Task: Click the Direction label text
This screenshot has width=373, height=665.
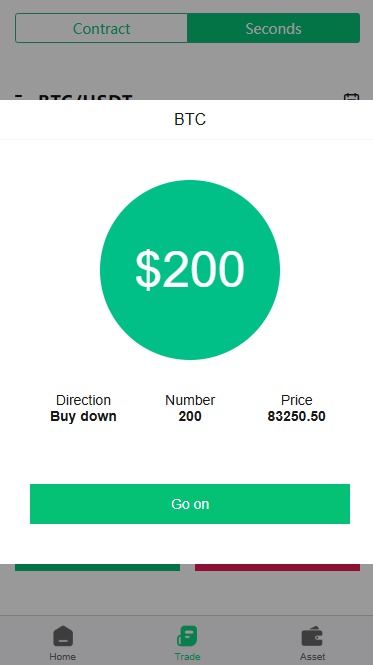Action: coord(83,400)
